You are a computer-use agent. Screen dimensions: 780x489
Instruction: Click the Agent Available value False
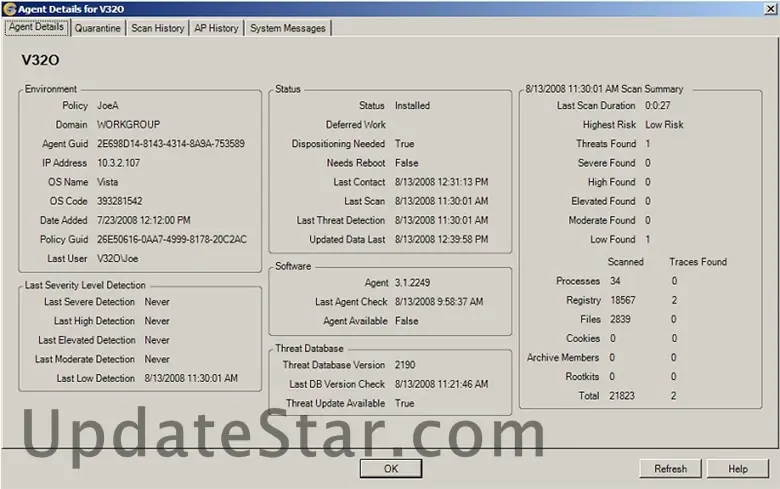click(406, 321)
